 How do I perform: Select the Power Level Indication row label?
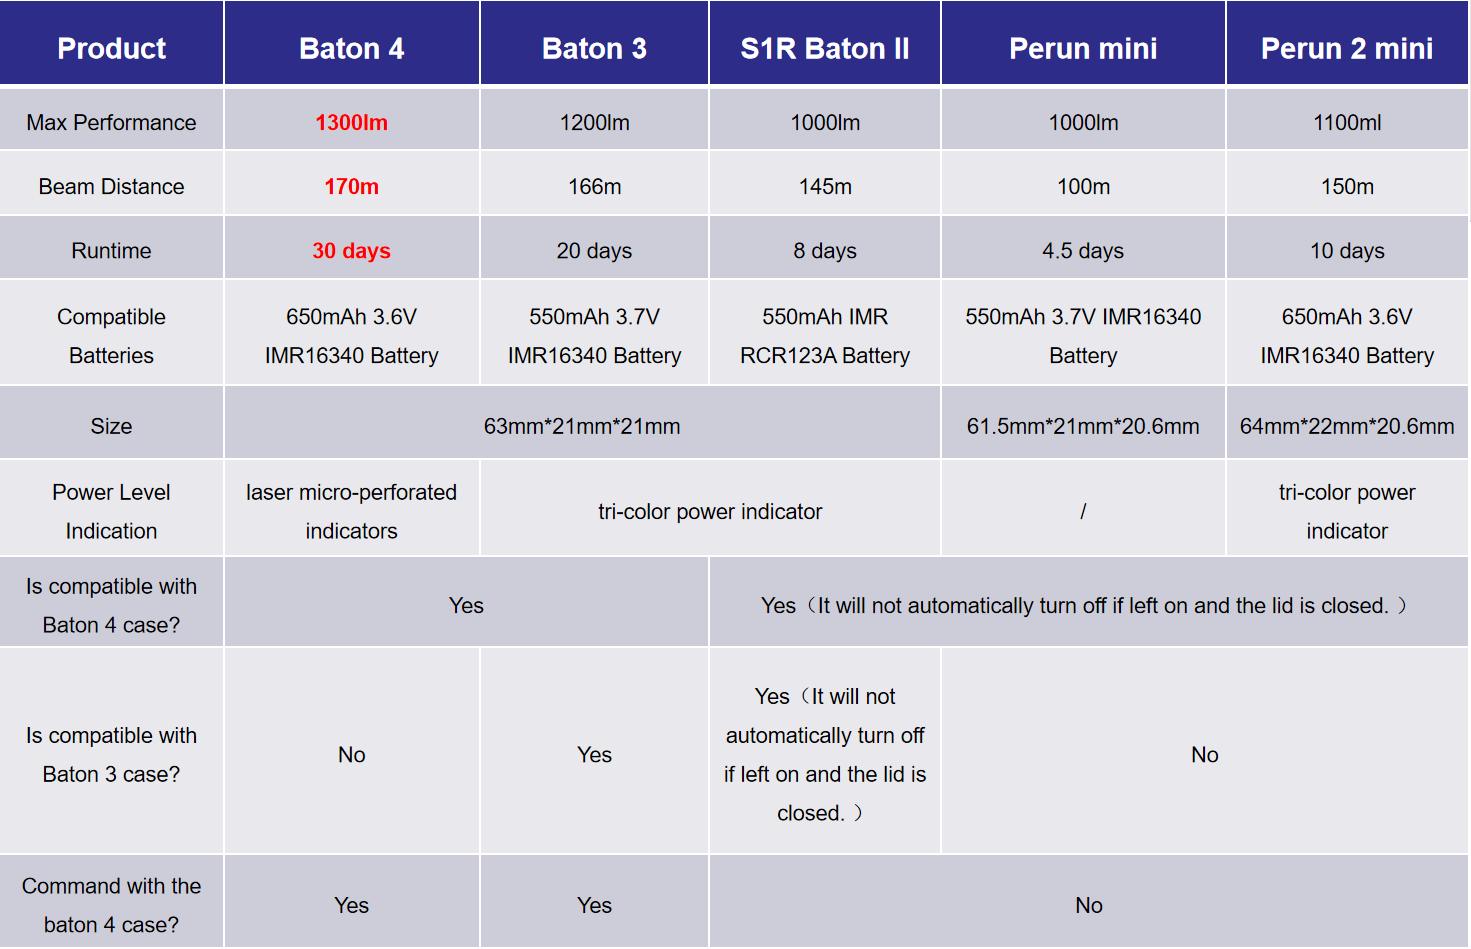coord(111,511)
